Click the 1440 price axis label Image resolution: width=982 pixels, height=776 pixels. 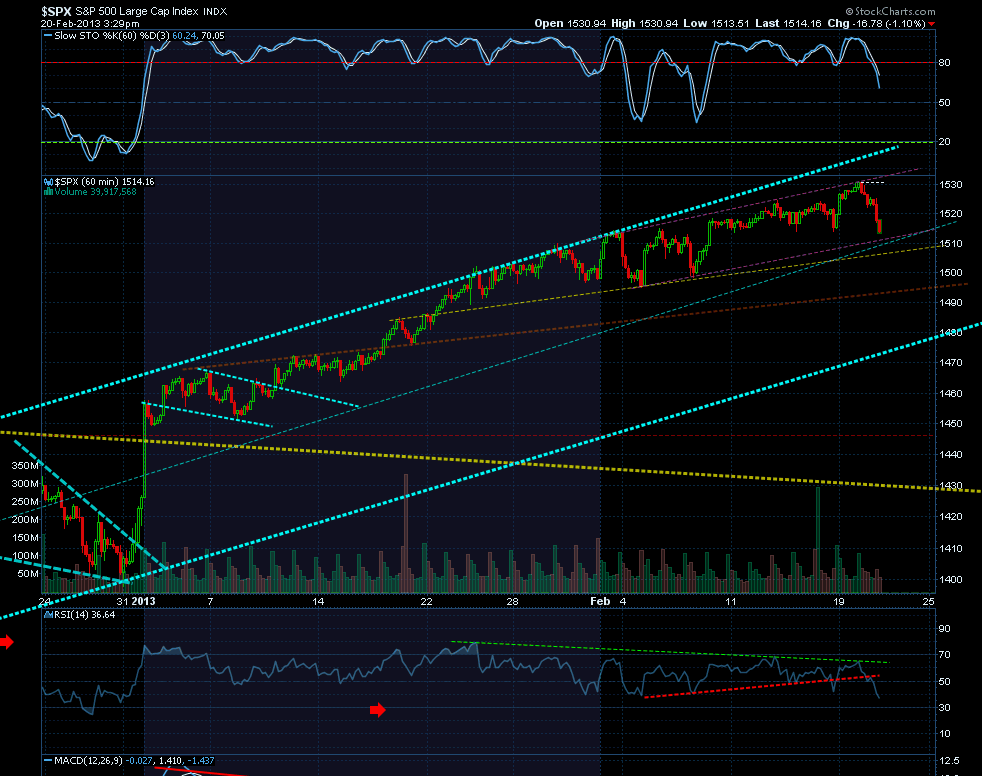[x=950, y=454]
